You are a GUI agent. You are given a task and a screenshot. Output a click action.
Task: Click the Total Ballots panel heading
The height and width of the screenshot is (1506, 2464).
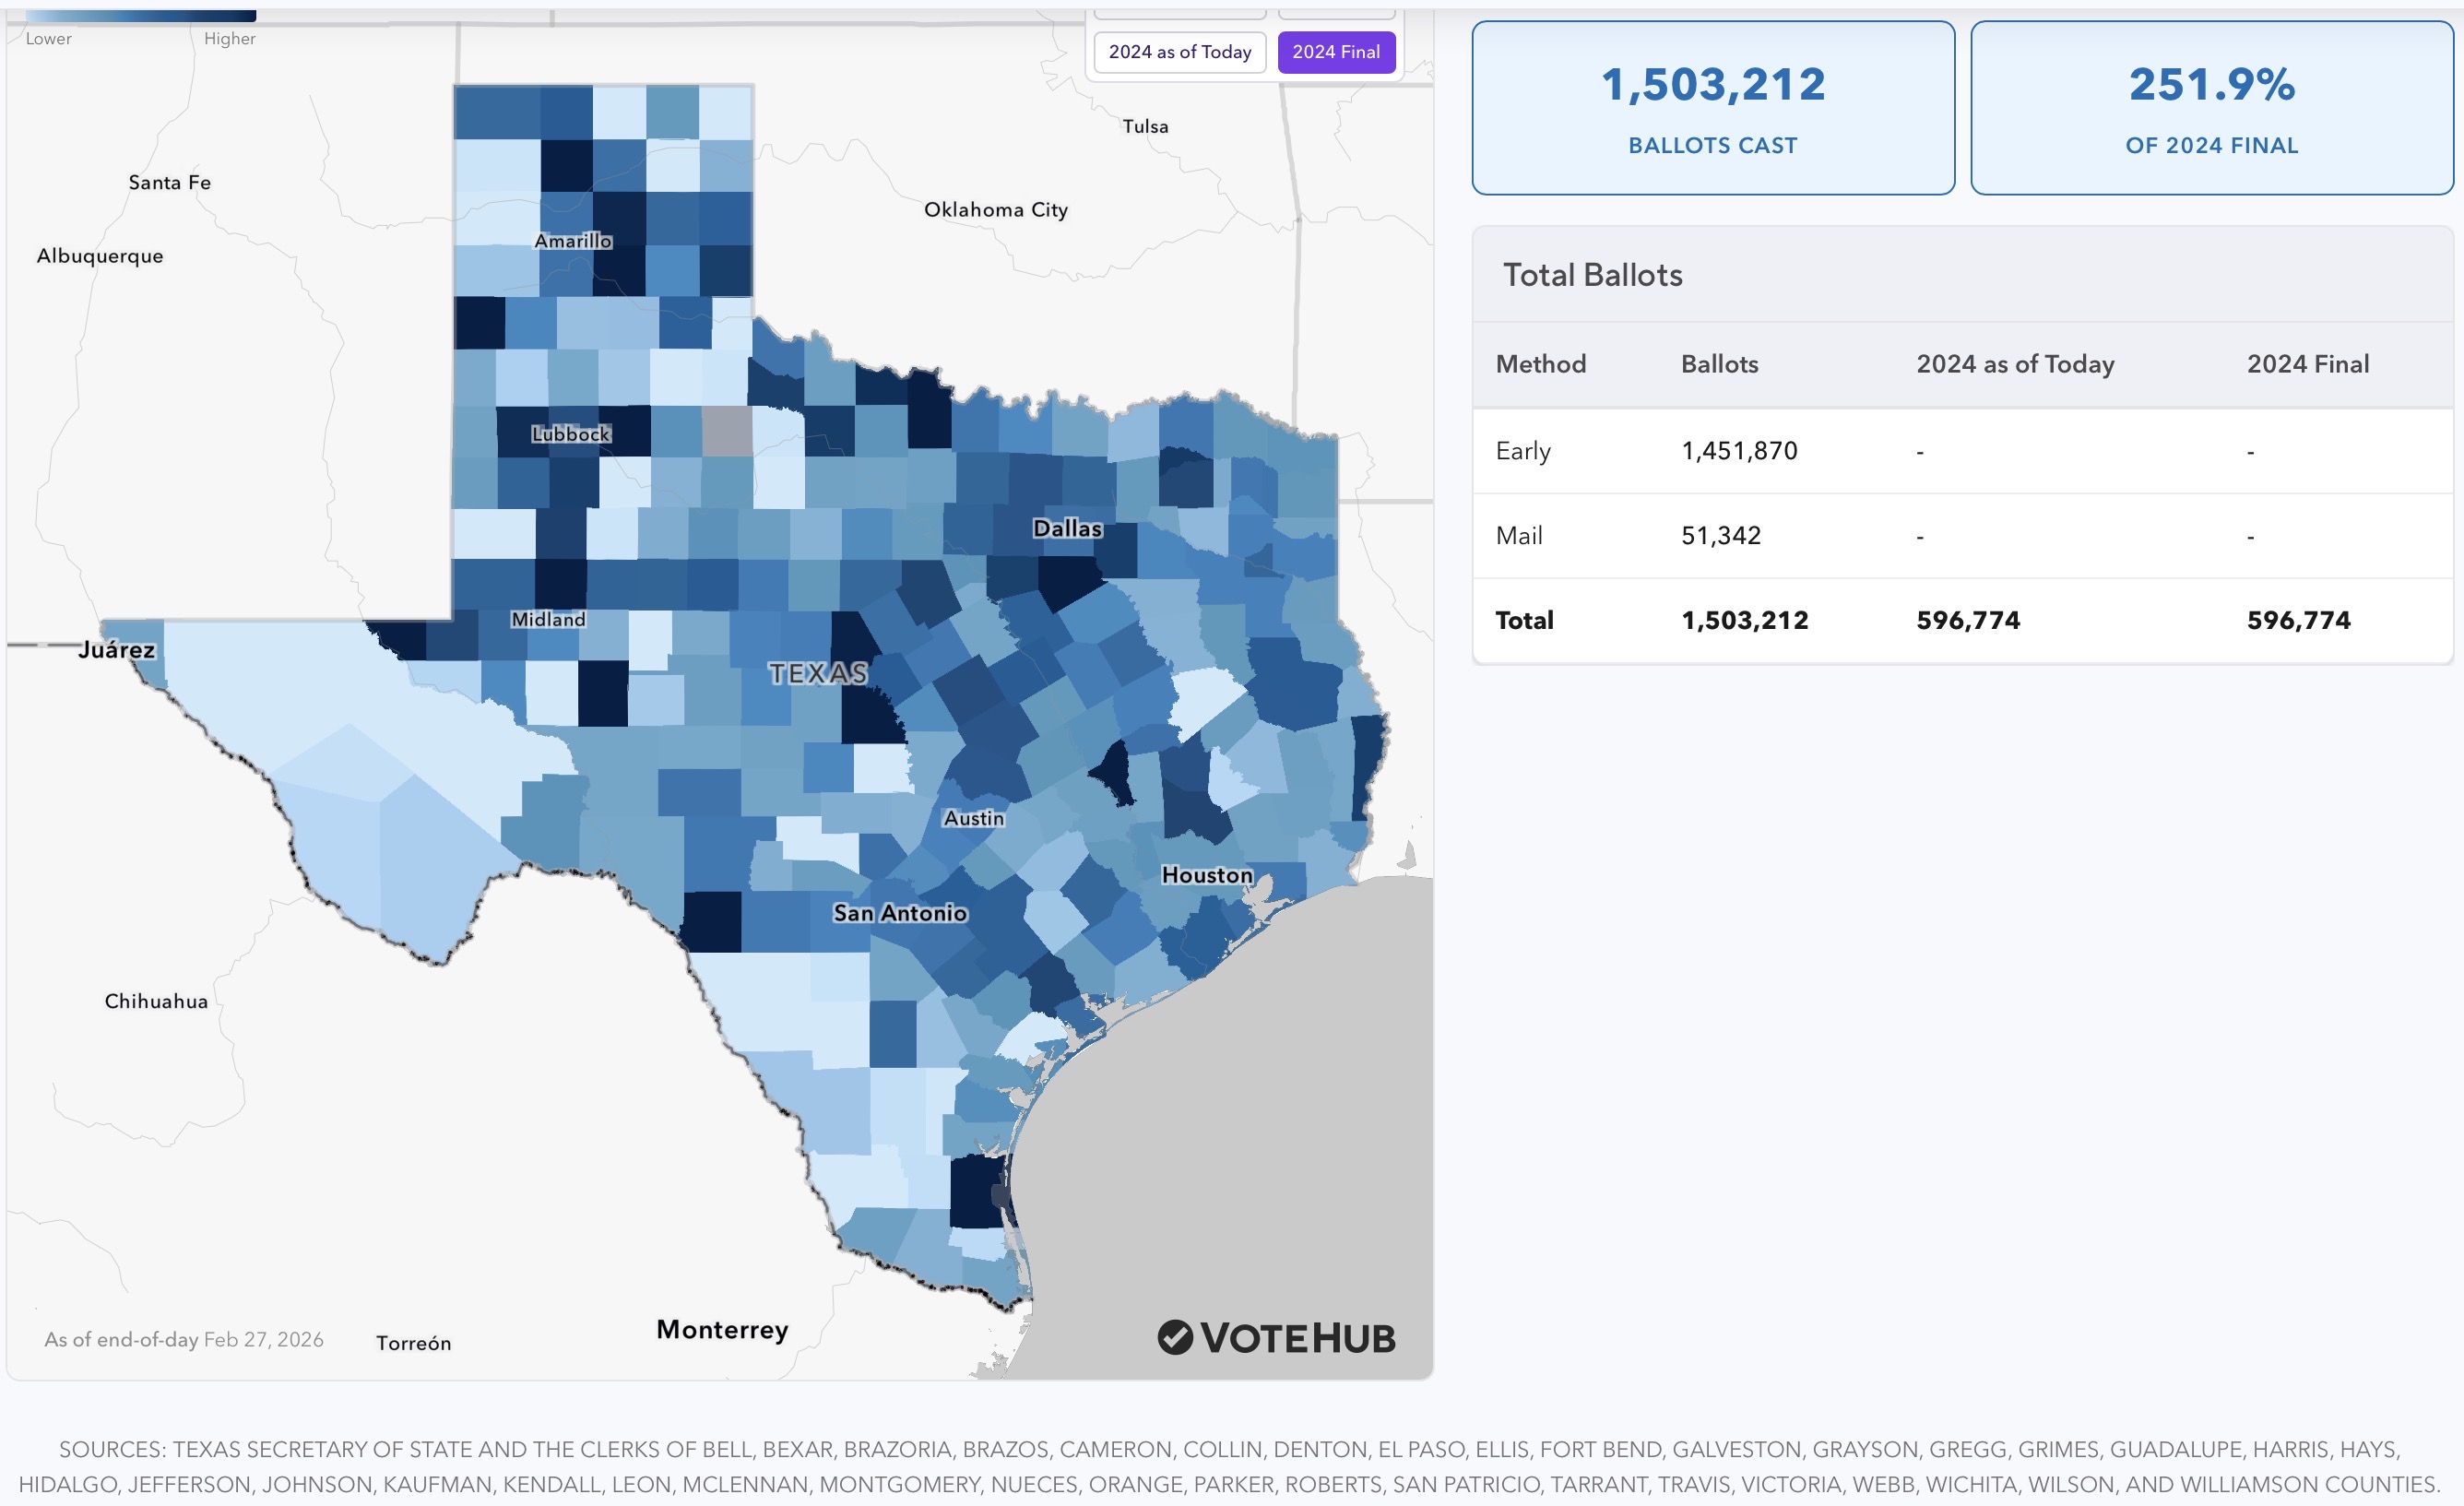1592,275
